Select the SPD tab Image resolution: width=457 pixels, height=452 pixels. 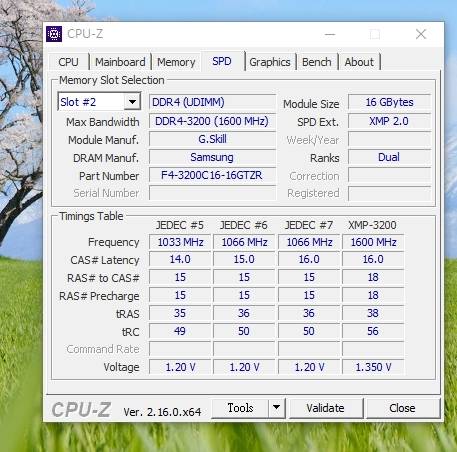point(222,61)
